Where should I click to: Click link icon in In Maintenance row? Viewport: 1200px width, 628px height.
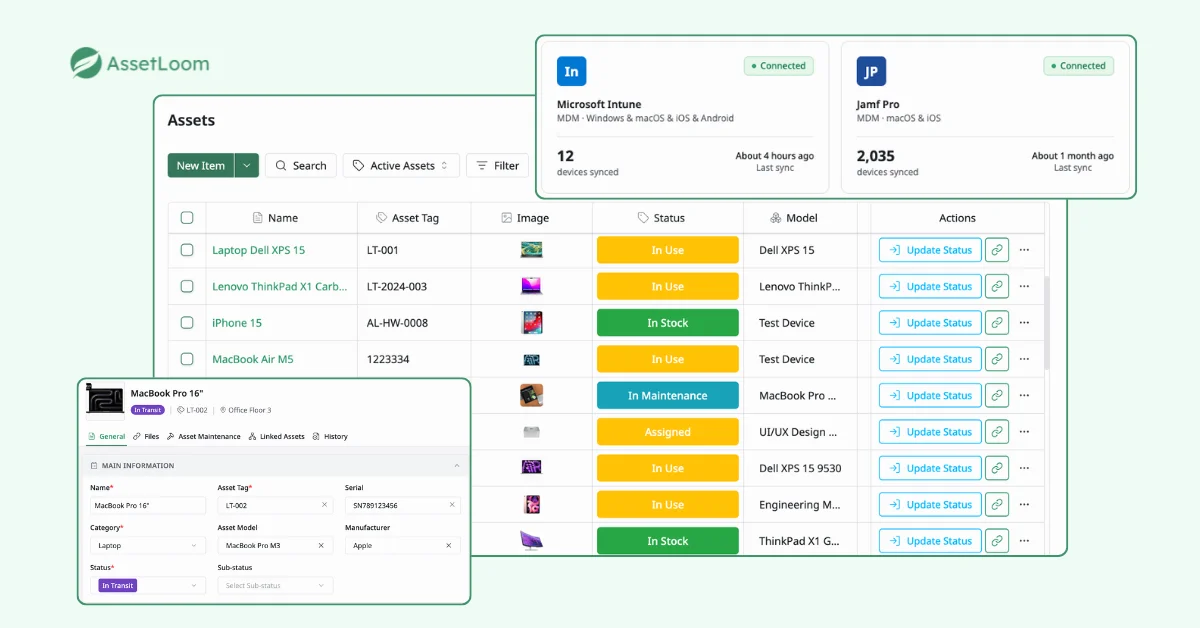[997, 395]
